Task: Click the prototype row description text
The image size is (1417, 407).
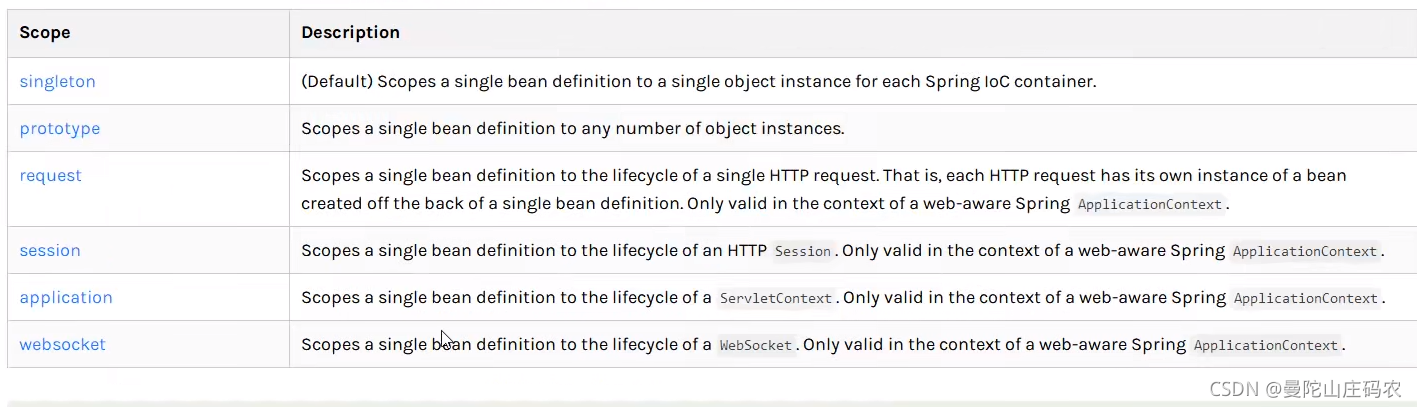Action: click(x=573, y=129)
